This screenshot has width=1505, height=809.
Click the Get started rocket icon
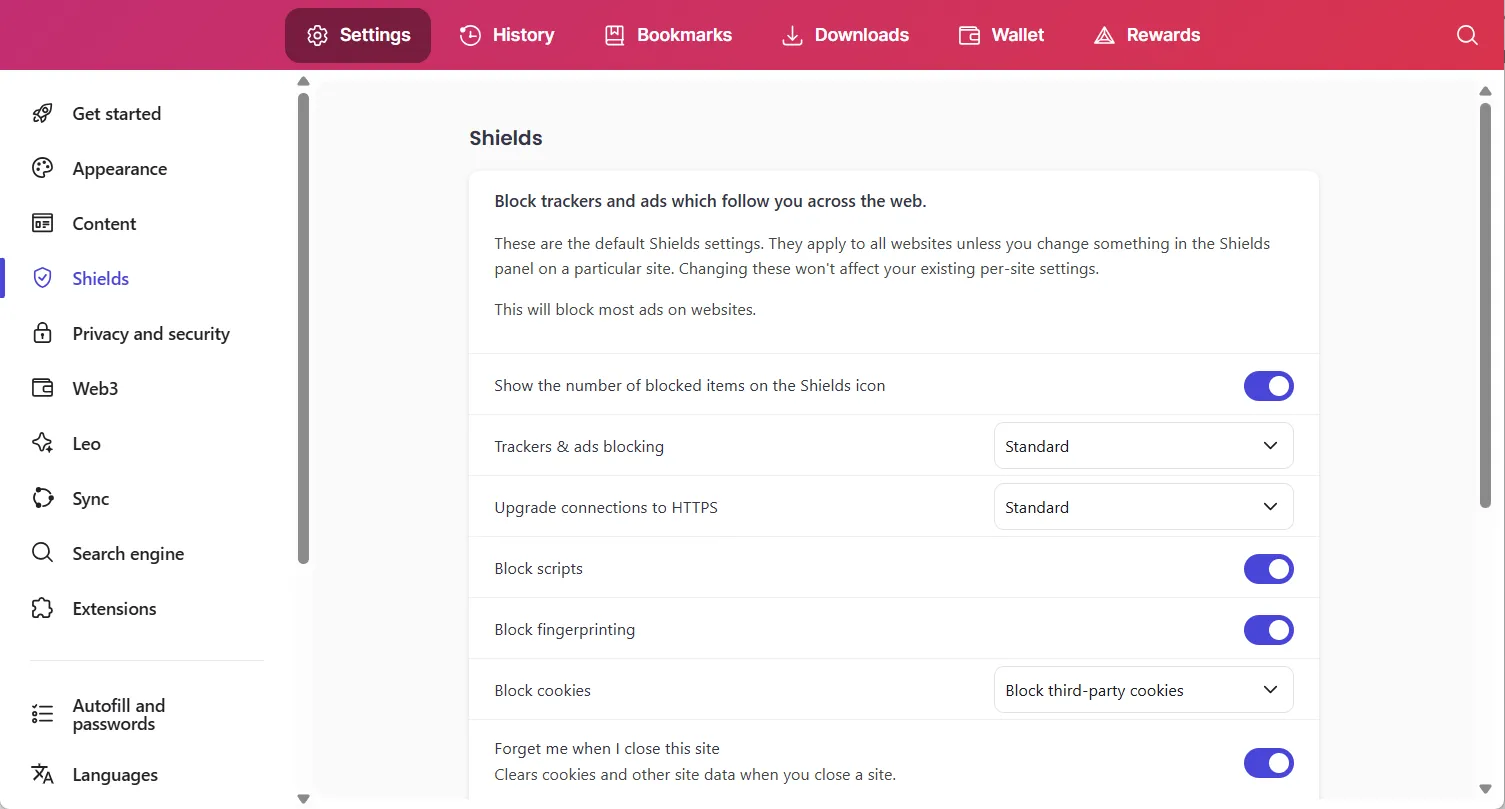pyautogui.click(x=42, y=114)
